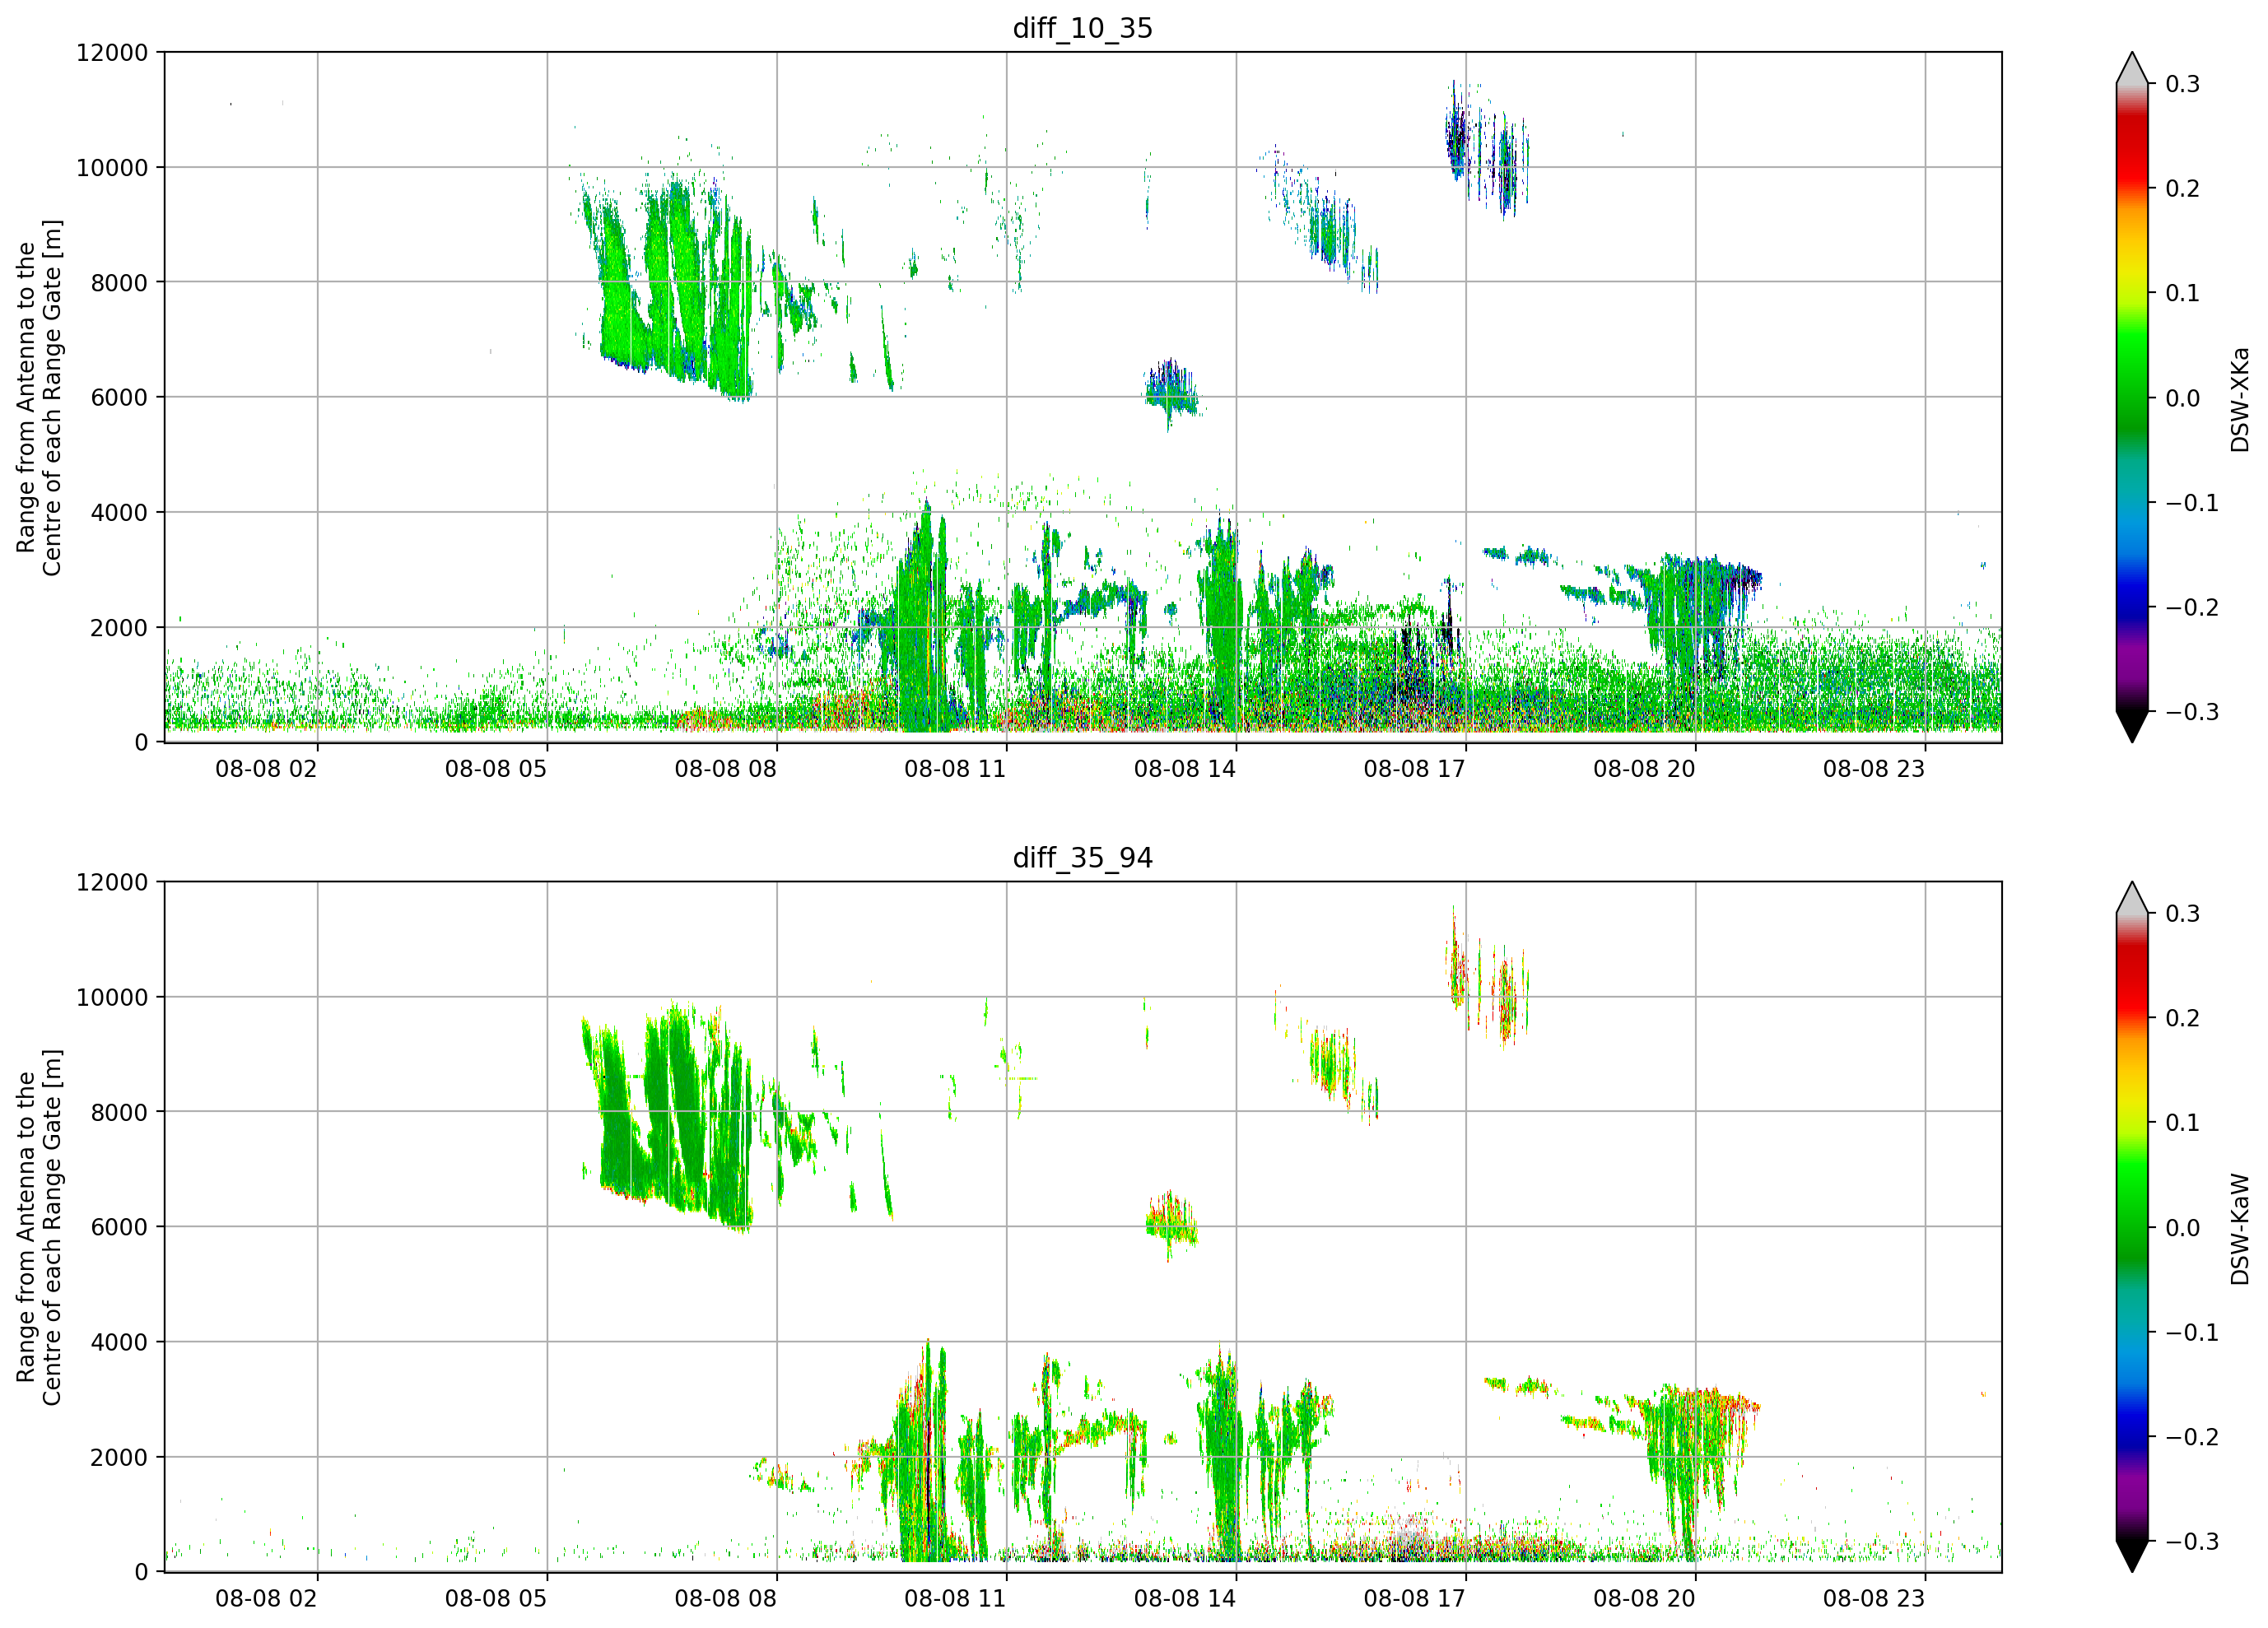Viewport: 2268px width, 1628px height.
Task: Click the −0.3 tick on DSW-KaW colorbar
Action: (2192, 1542)
